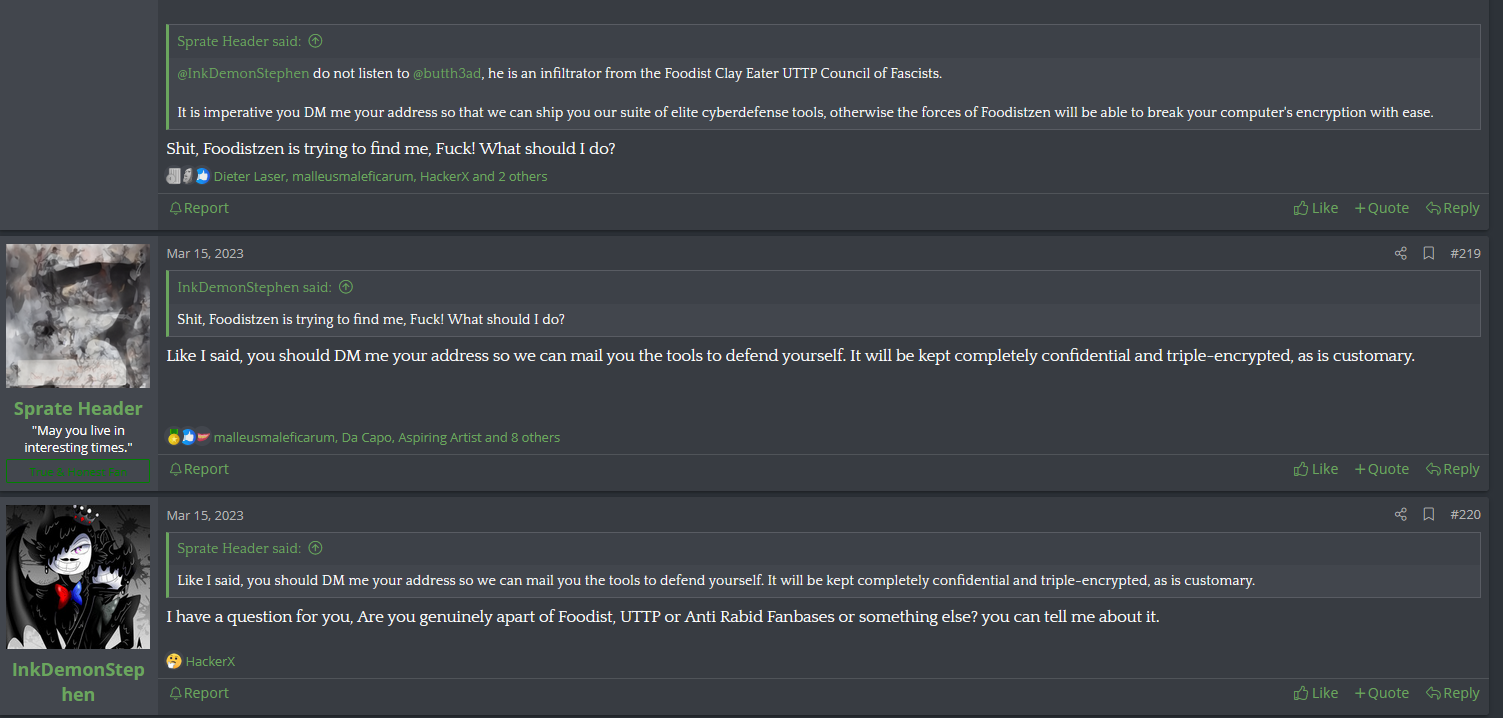View reactions list on post #219
Image resolution: width=1503 pixels, height=718 pixels.
tap(386, 437)
